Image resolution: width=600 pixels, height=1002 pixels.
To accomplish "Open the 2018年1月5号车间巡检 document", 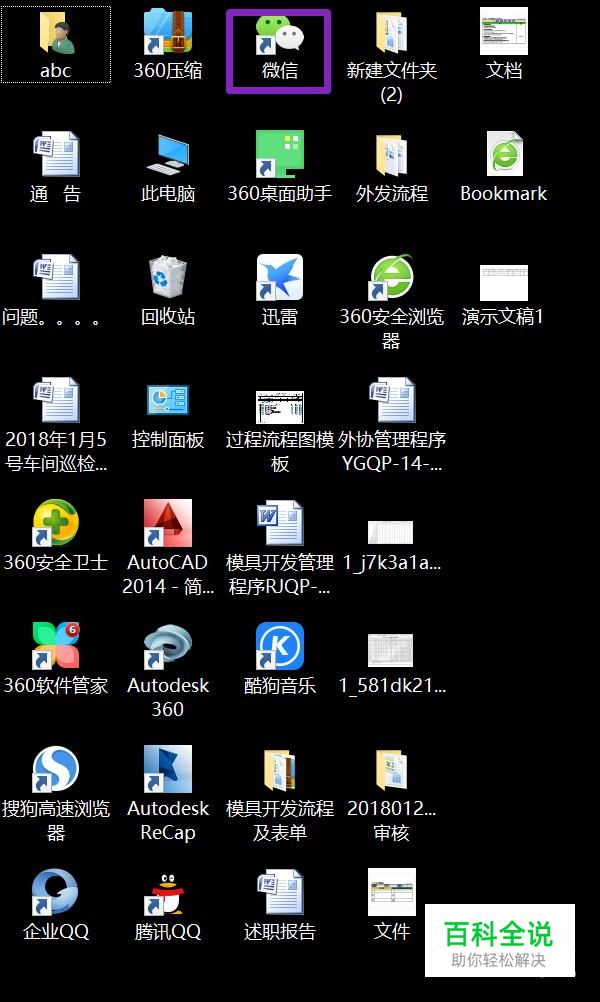I will (56, 400).
